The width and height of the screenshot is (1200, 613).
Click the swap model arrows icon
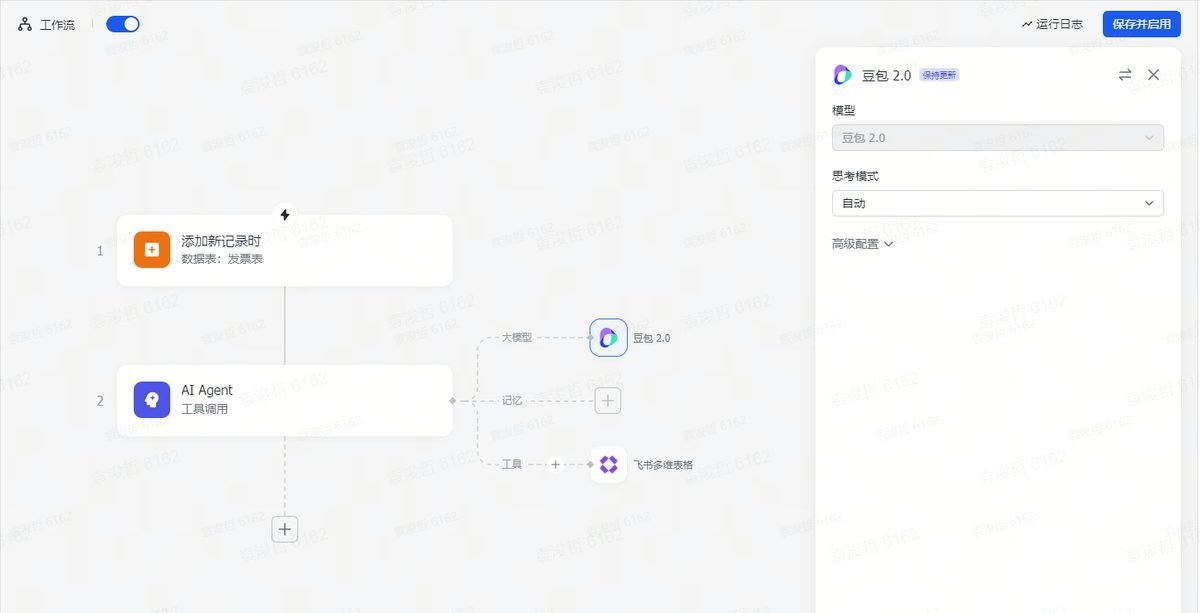(1125, 75)
